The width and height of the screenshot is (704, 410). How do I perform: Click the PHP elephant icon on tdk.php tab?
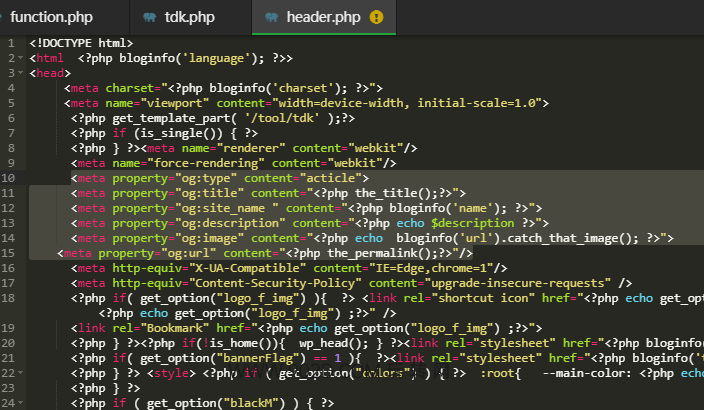pos(149,16)
